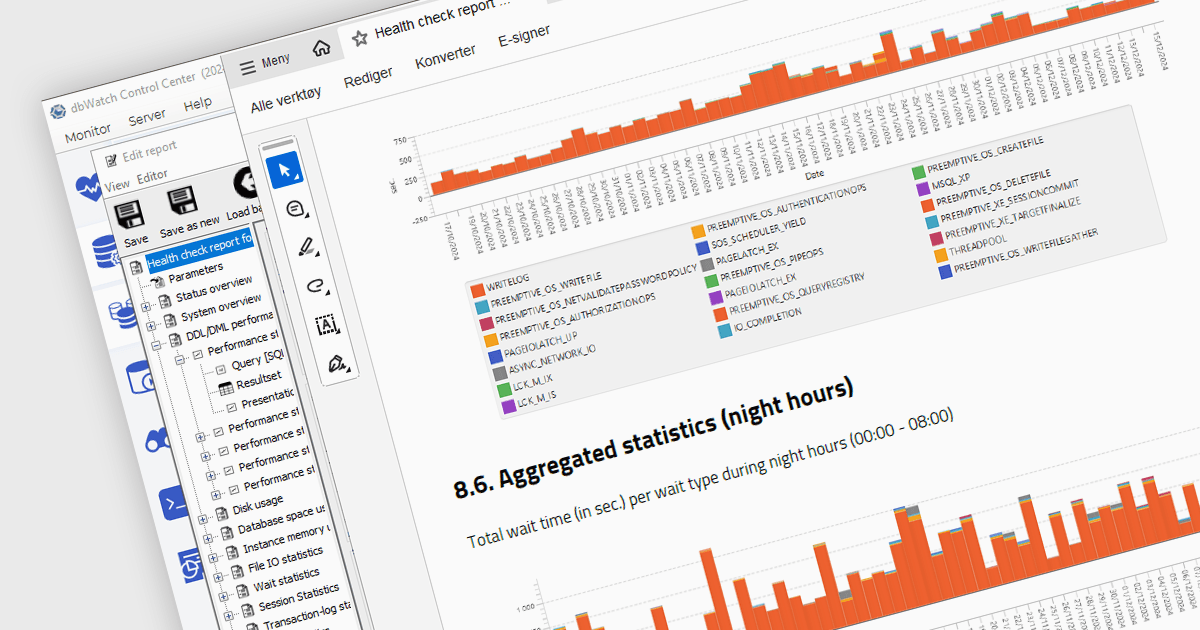The image size is (1200, 630).
Task: Open the Server menu in dbWatch
Action: click(x=147, y=117)
